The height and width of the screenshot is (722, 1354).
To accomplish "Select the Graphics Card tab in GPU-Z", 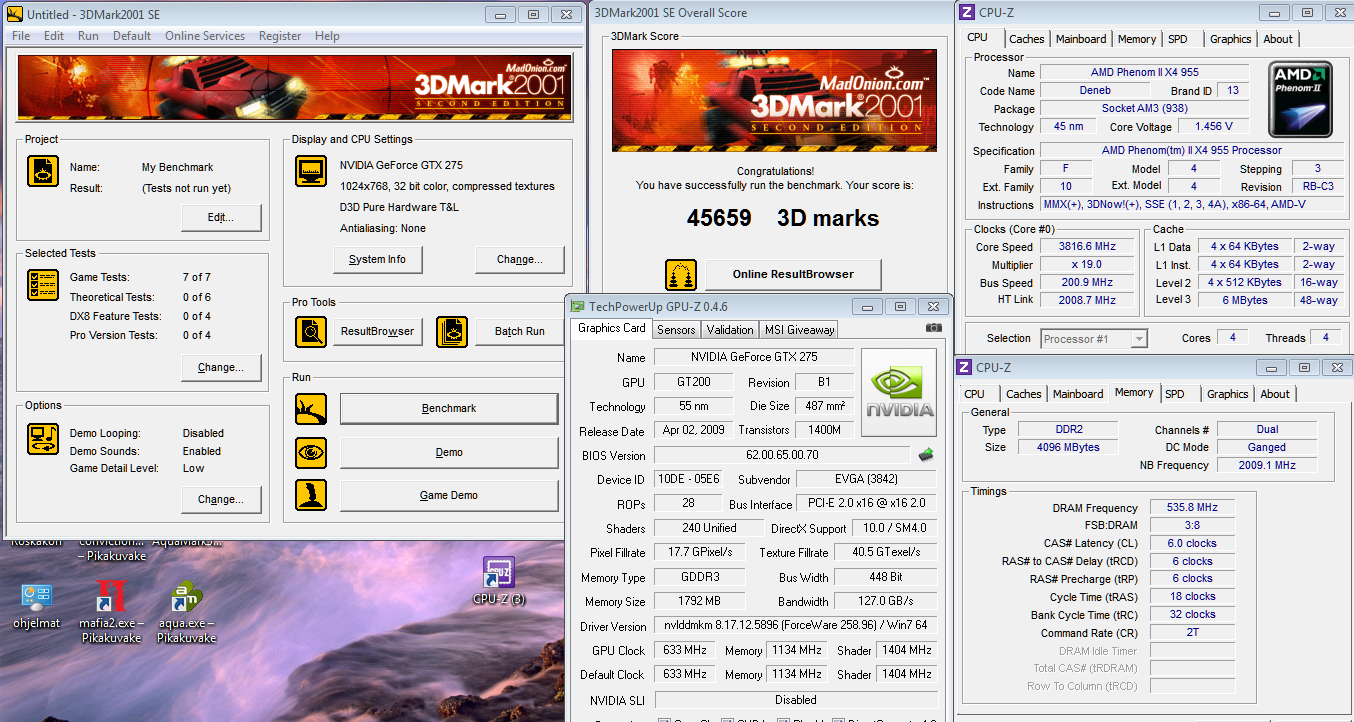I will pyautogui.click(x=612, y=328).
